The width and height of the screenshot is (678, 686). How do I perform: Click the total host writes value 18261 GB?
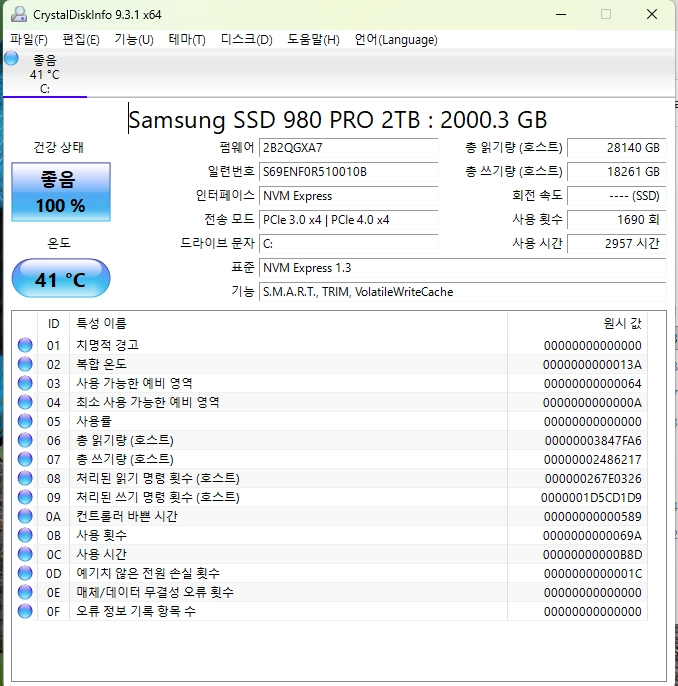click(x=617, y=172)
